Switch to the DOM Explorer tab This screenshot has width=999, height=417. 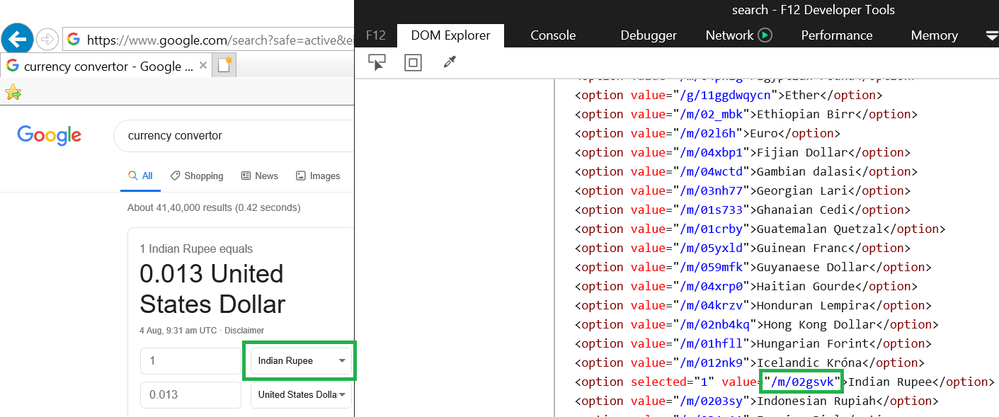(450, 36)
